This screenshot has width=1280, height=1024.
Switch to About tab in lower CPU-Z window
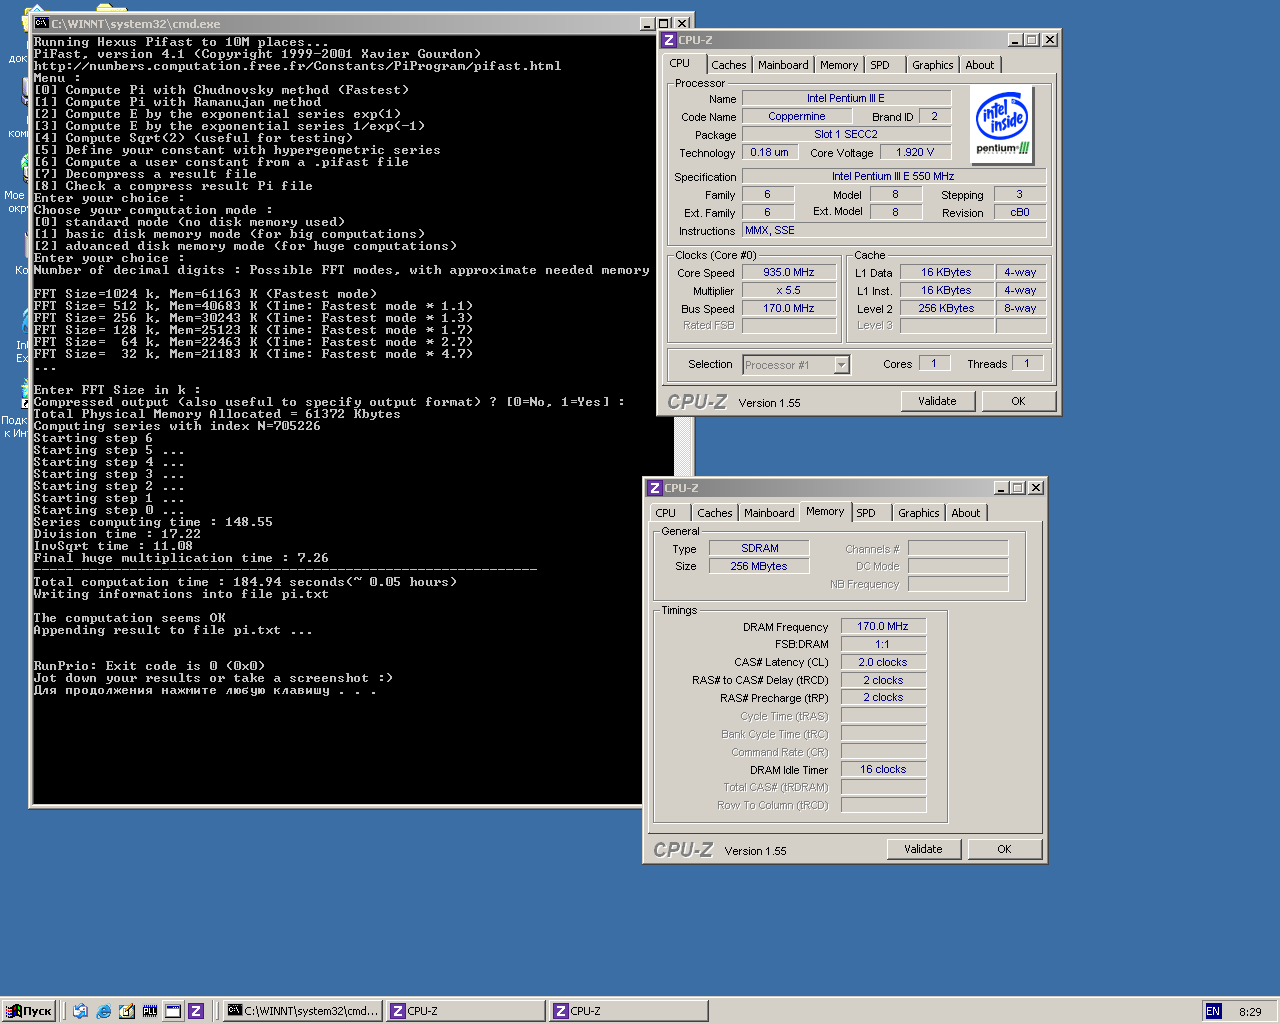(966, 513)
